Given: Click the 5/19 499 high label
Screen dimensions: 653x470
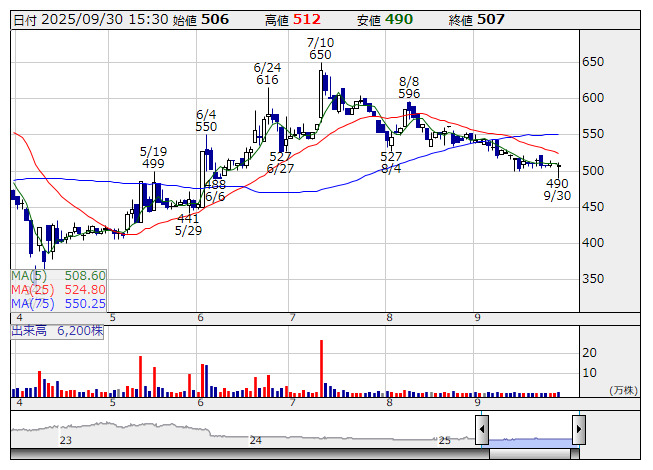Looking at the screenshot, I should 153,157.
